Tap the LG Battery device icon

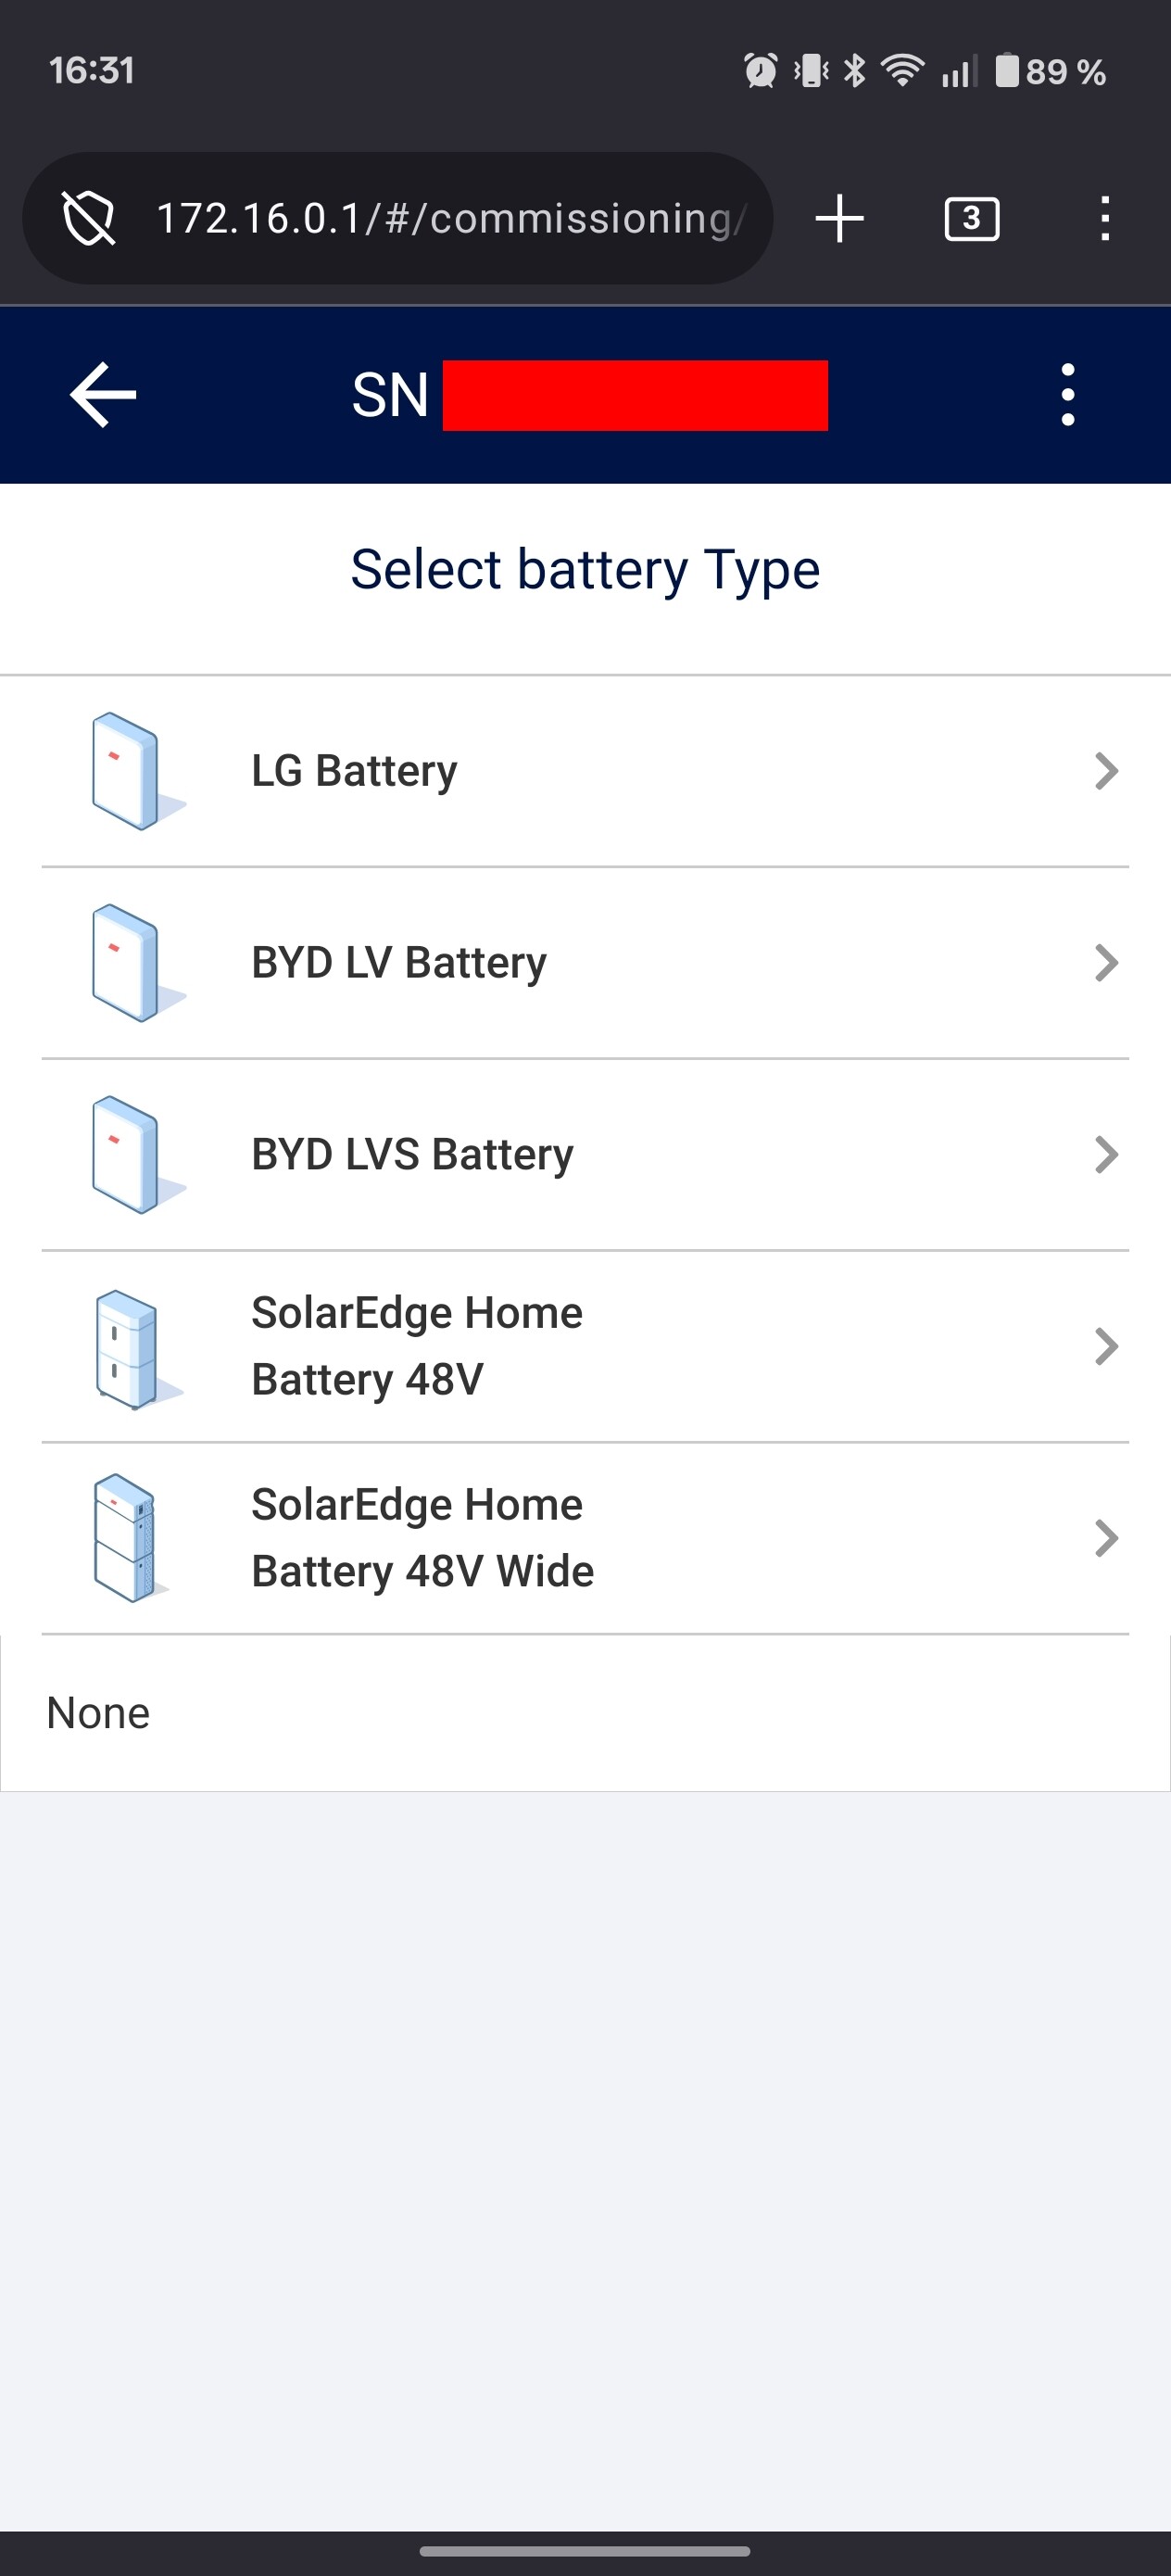(x=129, y=771)
